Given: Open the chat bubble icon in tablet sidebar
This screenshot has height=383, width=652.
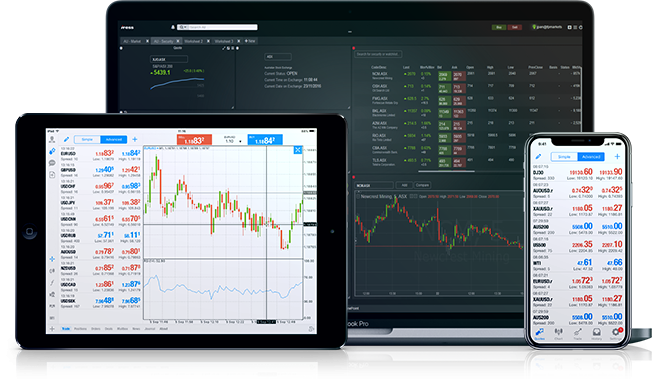Looking at the screenshot, I should tap(52, 163).
